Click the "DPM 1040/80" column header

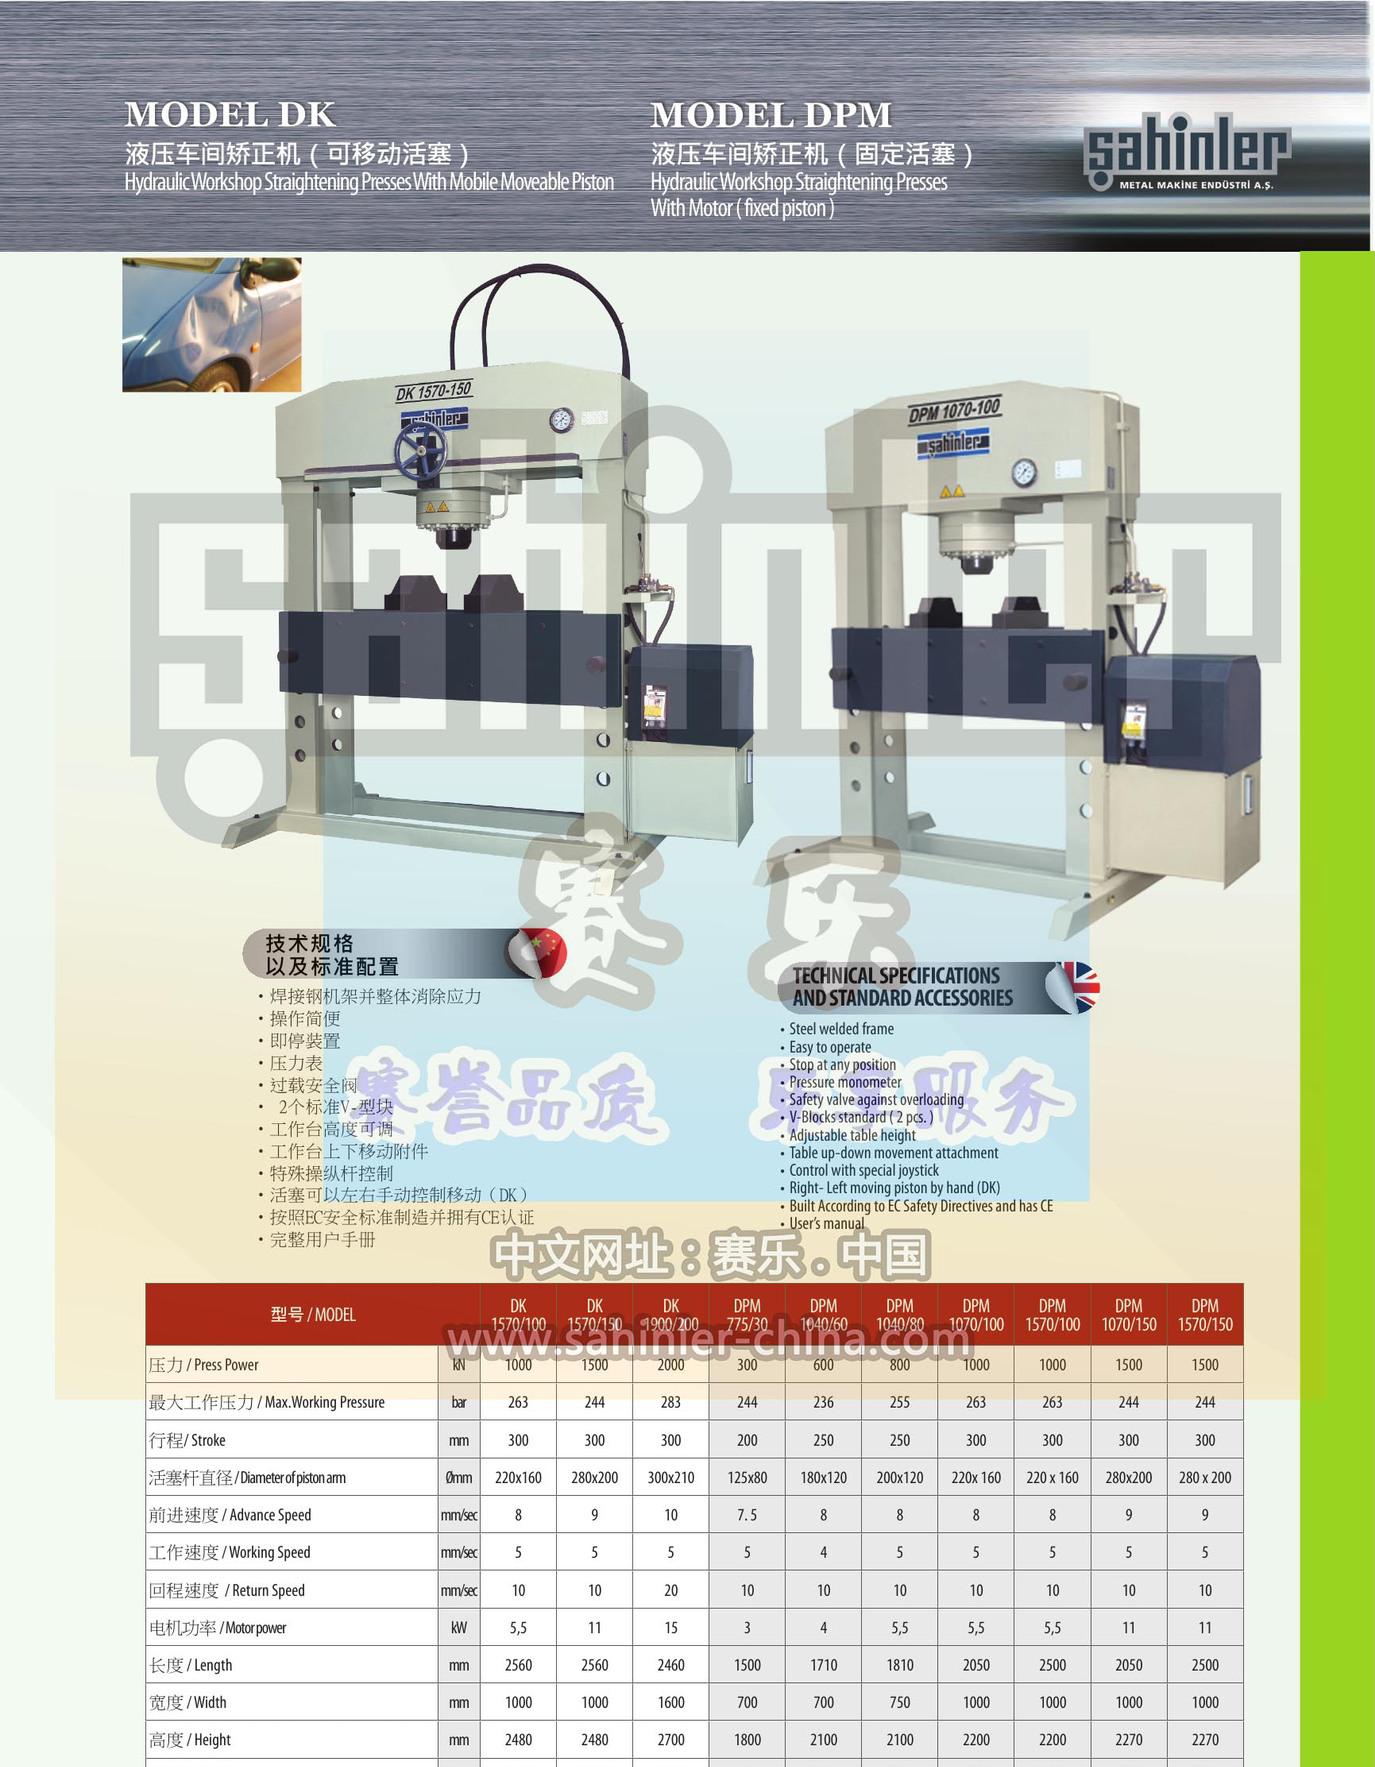900,1315
